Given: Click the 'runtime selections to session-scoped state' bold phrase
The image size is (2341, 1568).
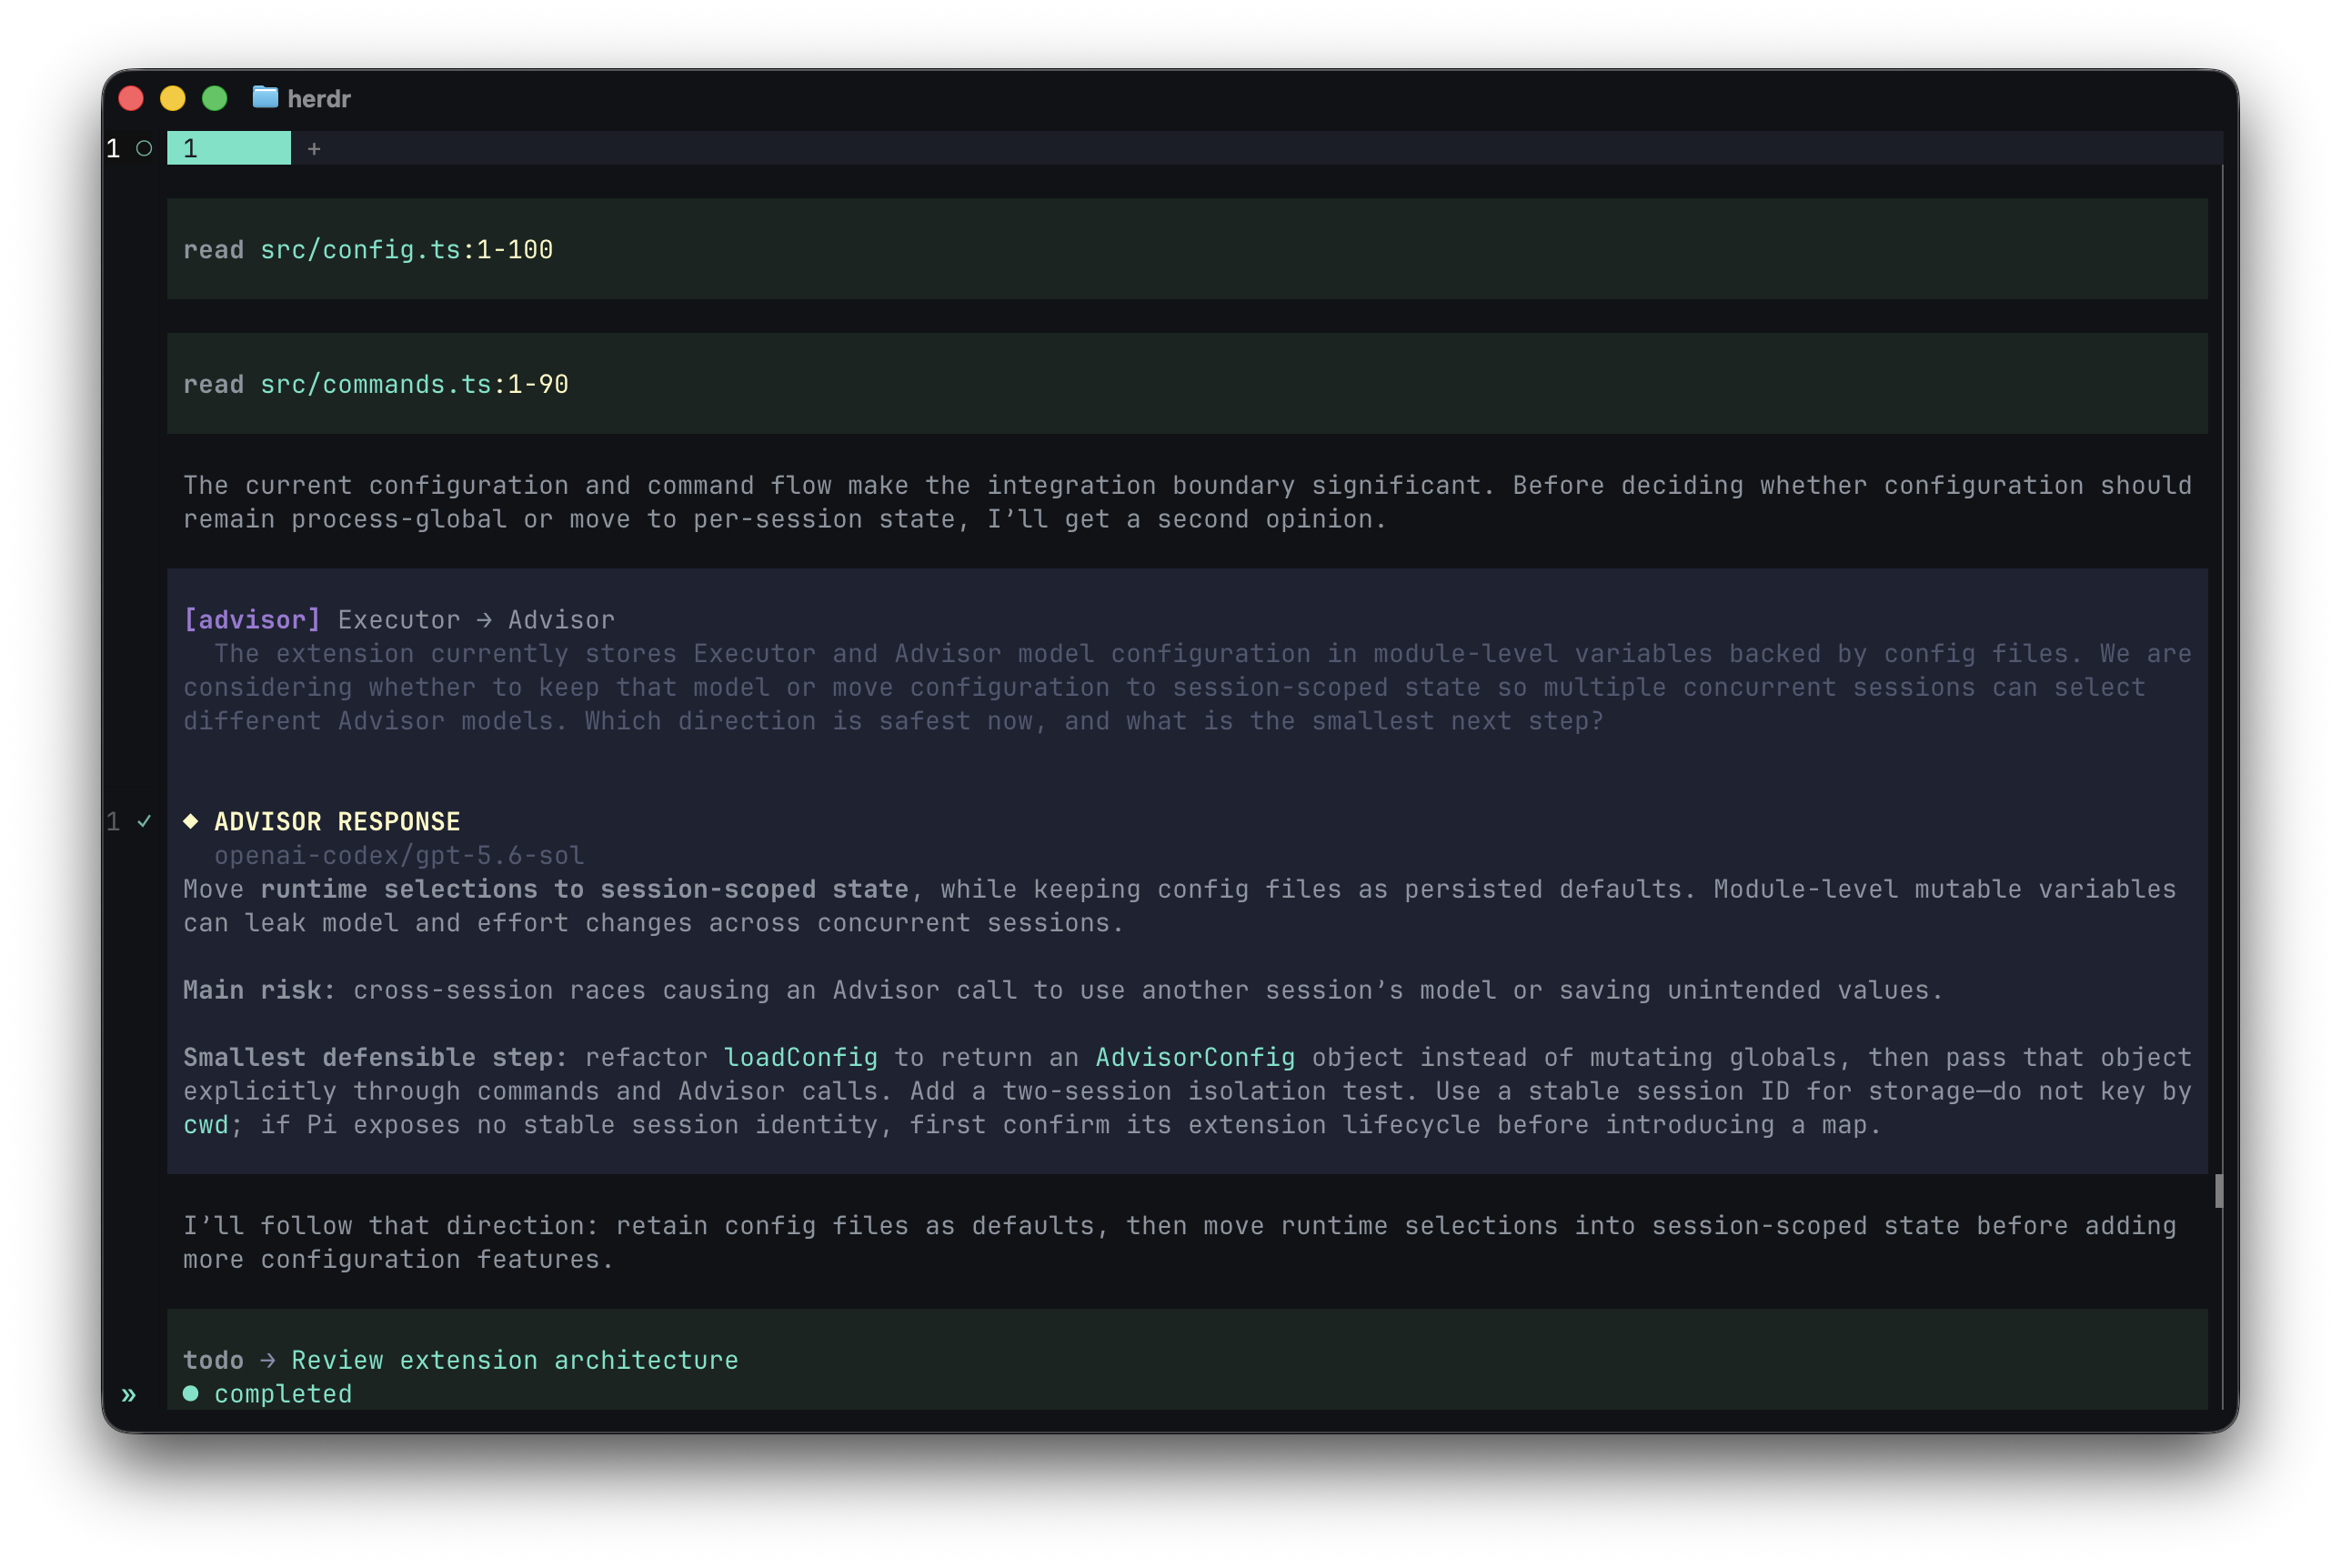Looking at the screenshot, I should (x=585, y=889).
